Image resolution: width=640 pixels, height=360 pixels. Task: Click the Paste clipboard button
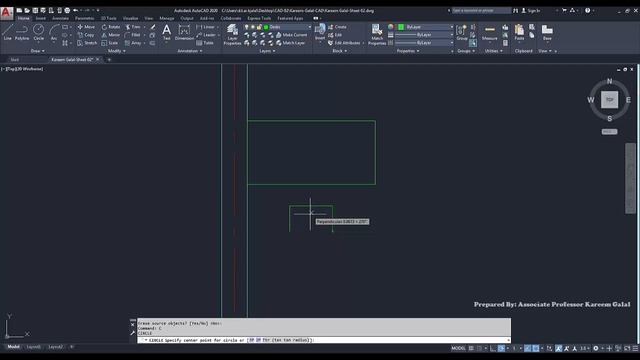519,32
